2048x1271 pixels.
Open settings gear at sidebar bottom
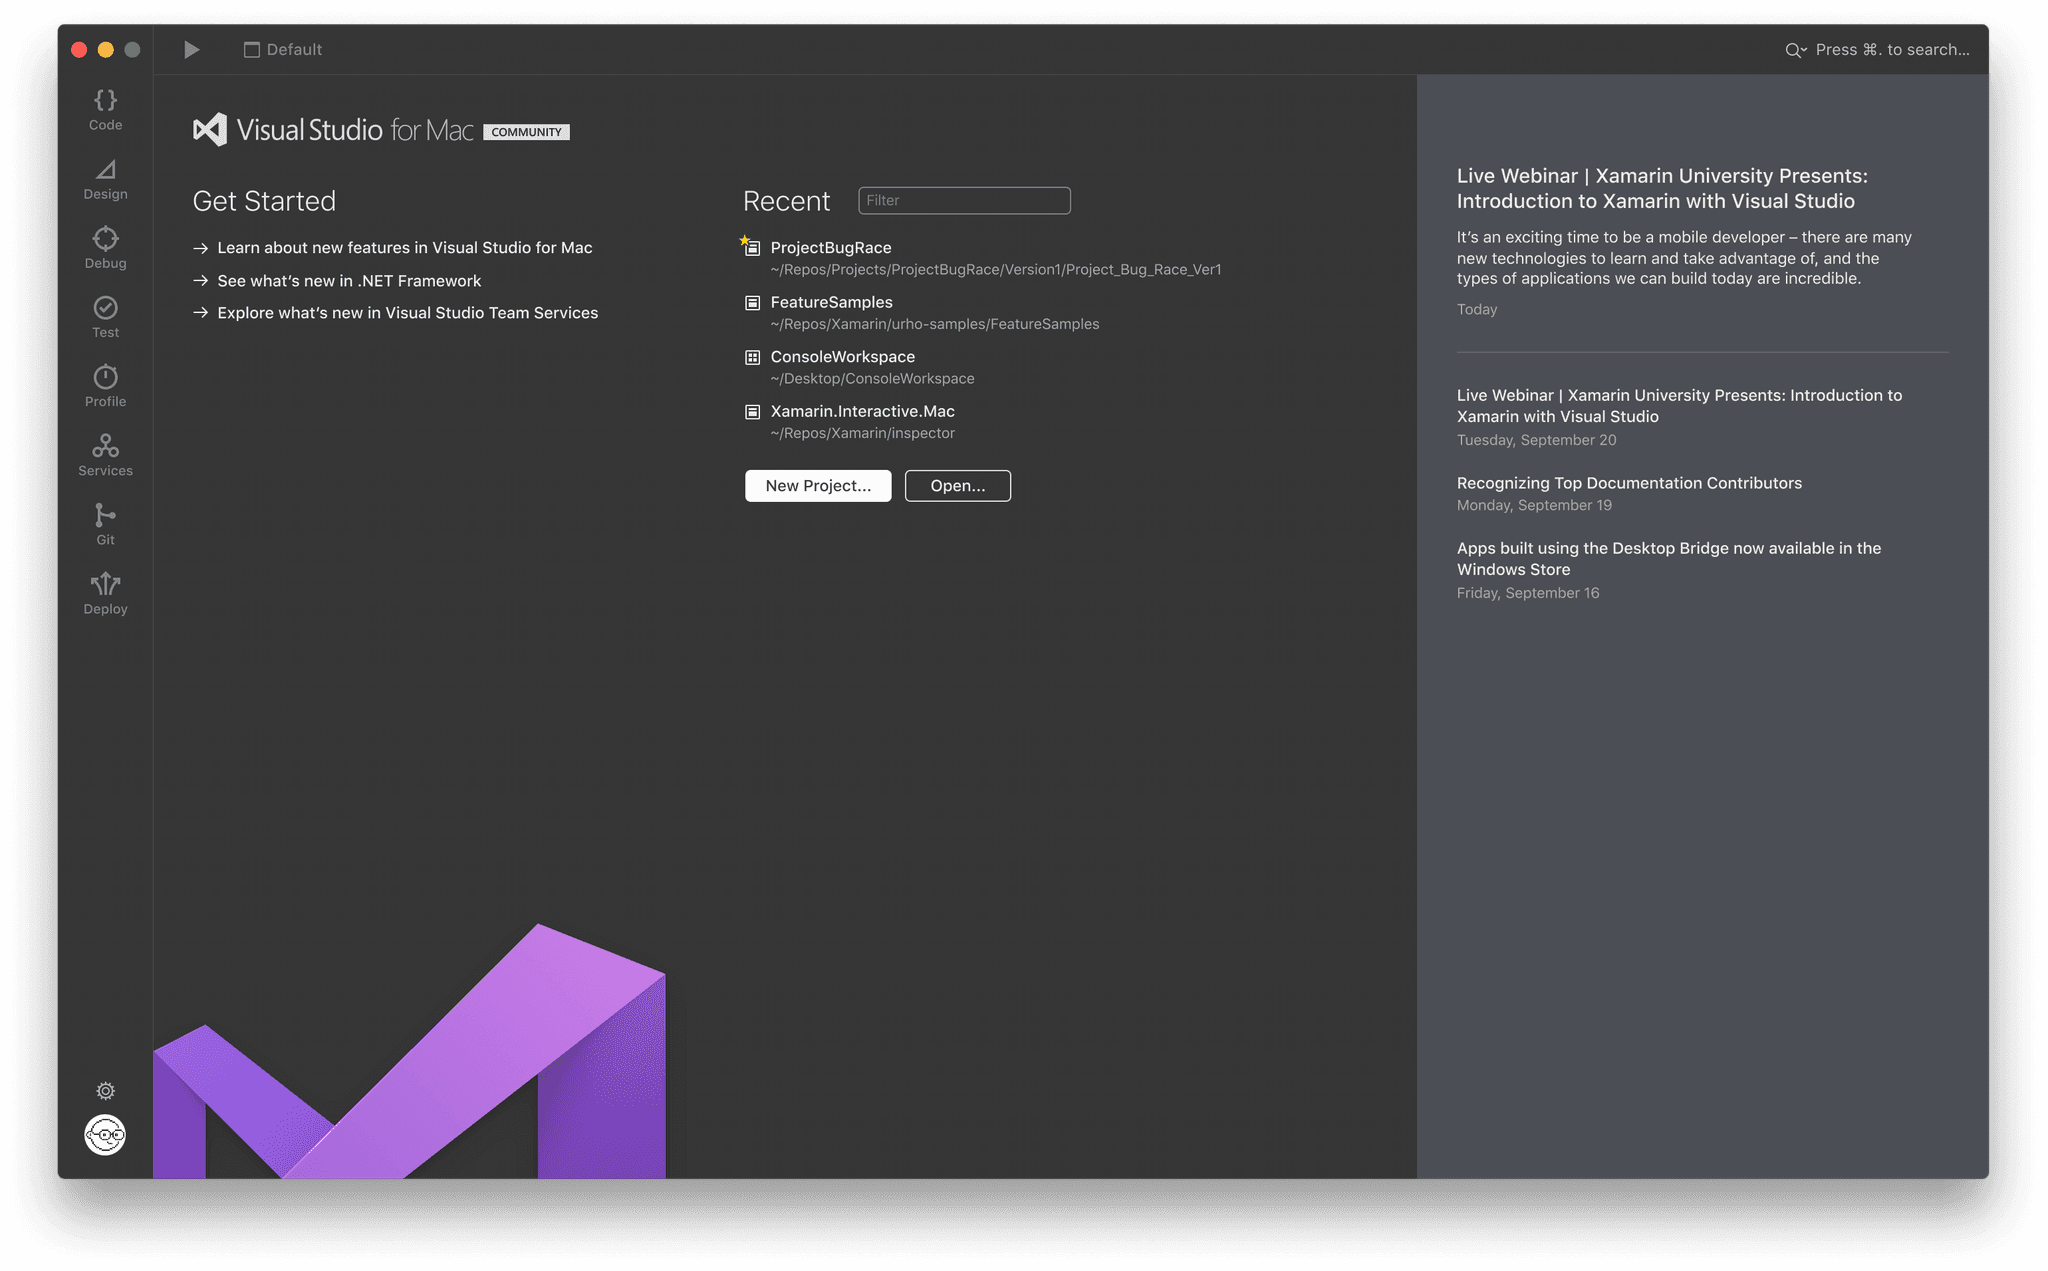pyautogui.click(x=105, y=1091)
